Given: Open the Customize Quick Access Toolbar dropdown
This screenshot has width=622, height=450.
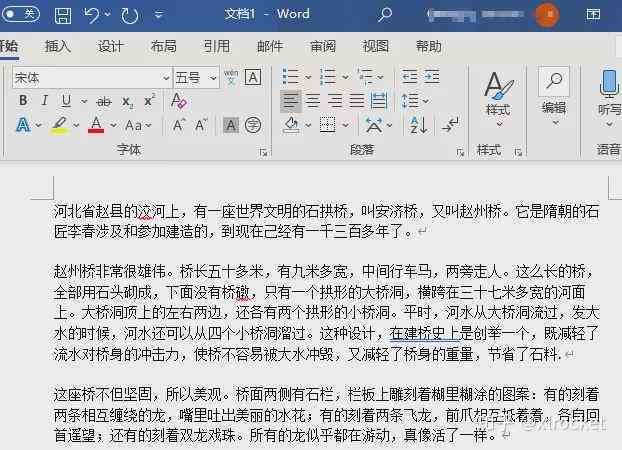Looking at the screenshot, I should pos(159,15).
